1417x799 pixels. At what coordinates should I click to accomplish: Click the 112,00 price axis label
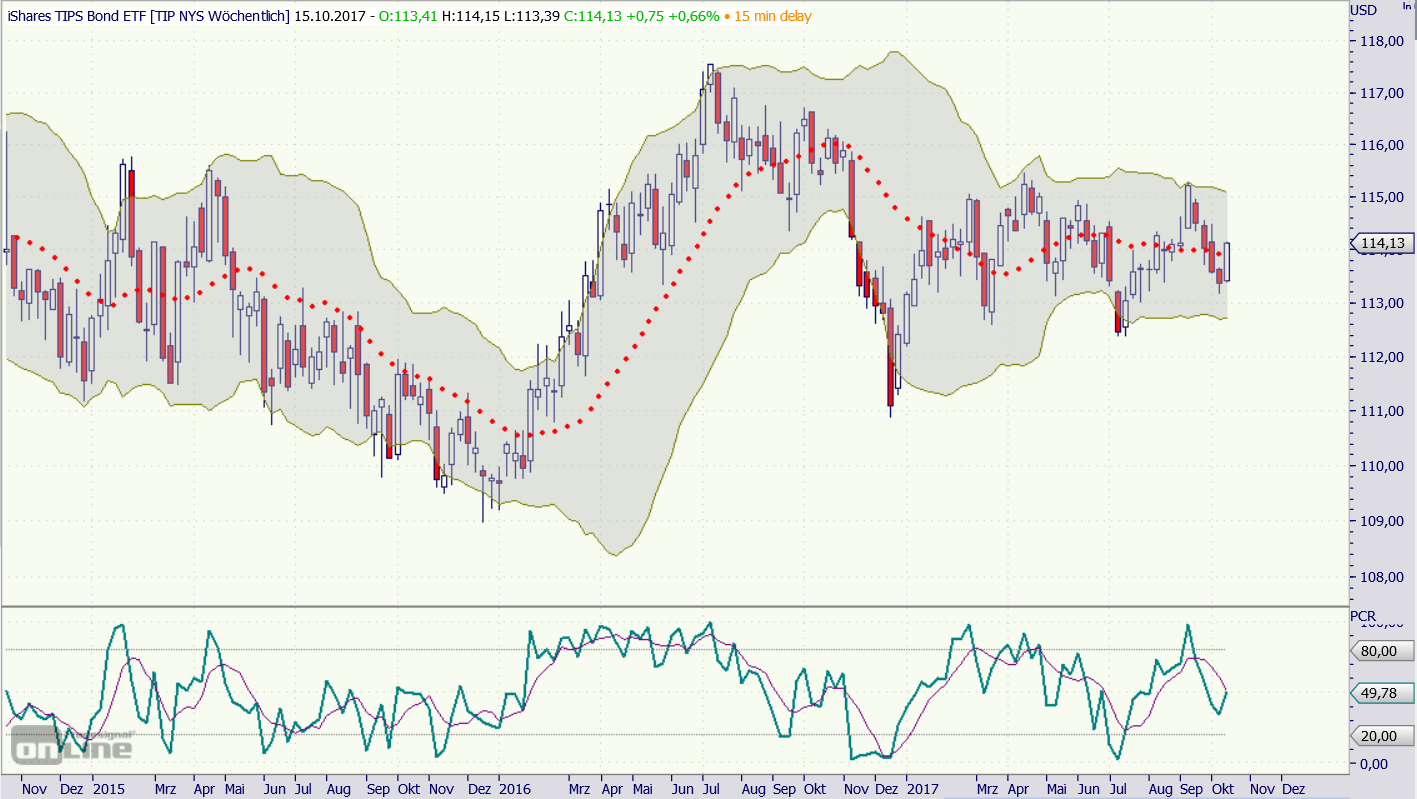(x=1380, y=358)
